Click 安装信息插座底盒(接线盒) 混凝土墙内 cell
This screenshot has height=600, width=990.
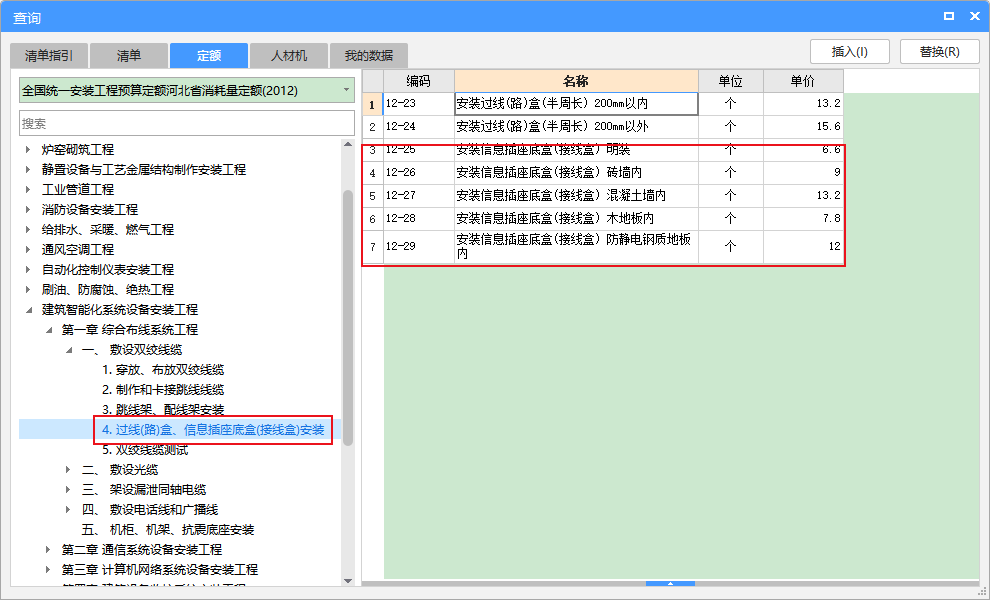pos(576,196)
